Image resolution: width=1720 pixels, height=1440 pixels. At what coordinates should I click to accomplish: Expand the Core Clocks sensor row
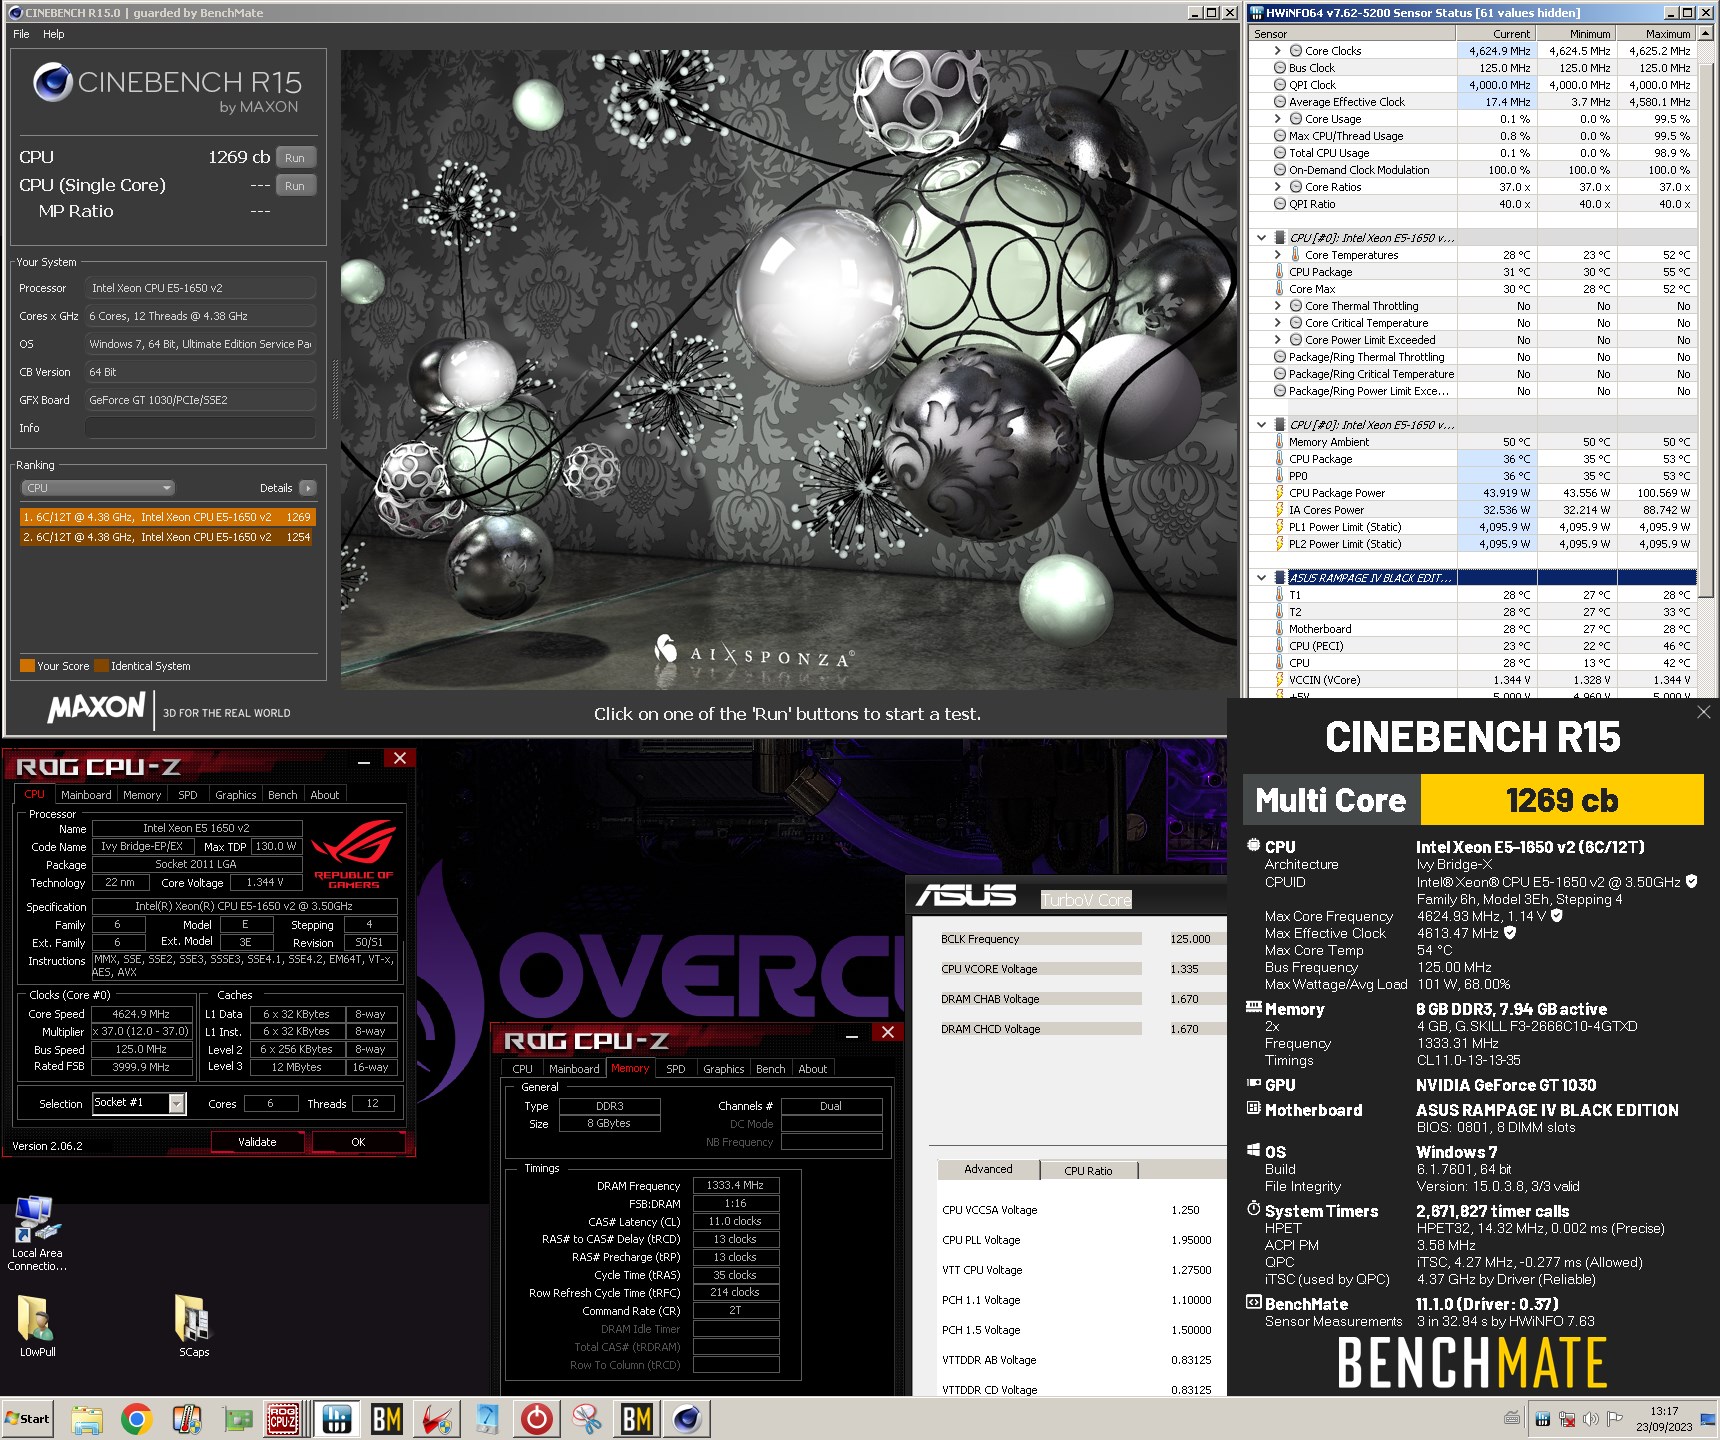(x=1277, y=50)
